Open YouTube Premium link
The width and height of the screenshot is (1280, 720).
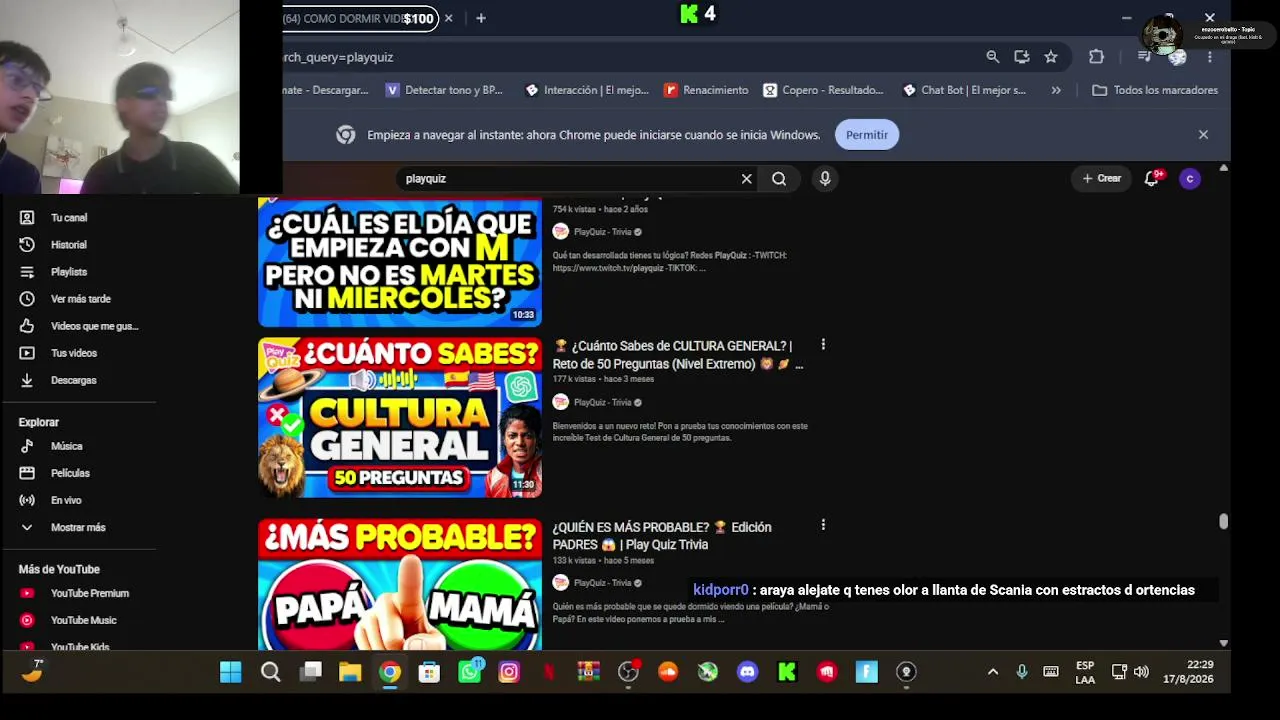coord(89,593)
